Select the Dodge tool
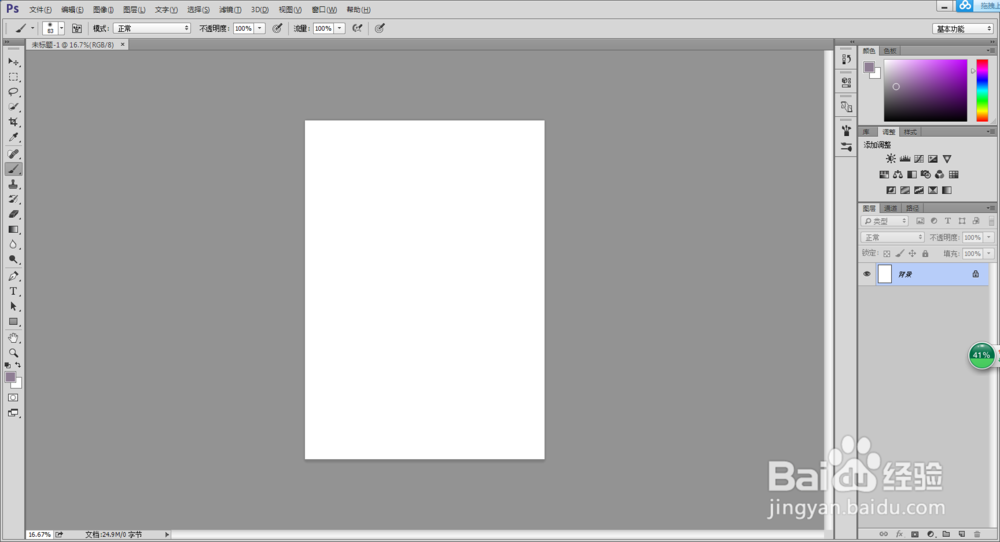The width and height of the screenshot is (1000, 542). pos(13,260)
